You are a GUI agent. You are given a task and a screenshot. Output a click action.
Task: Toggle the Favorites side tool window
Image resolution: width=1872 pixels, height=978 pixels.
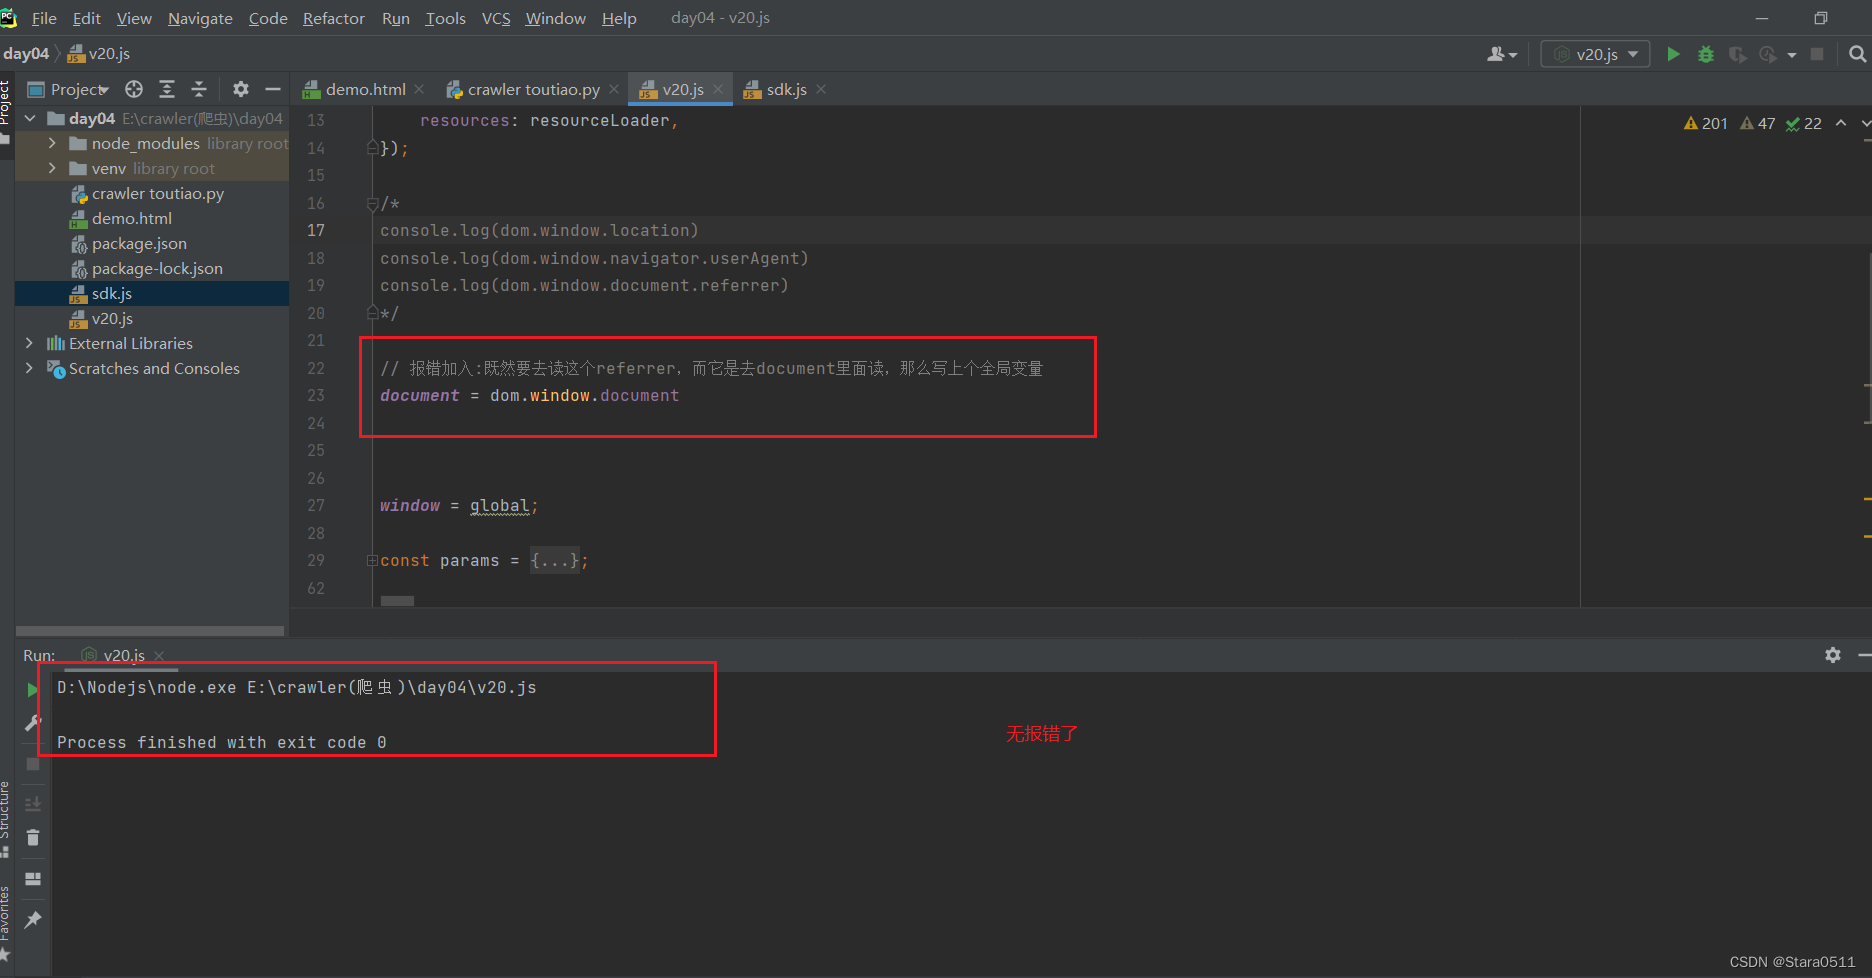tap(6, 925)
